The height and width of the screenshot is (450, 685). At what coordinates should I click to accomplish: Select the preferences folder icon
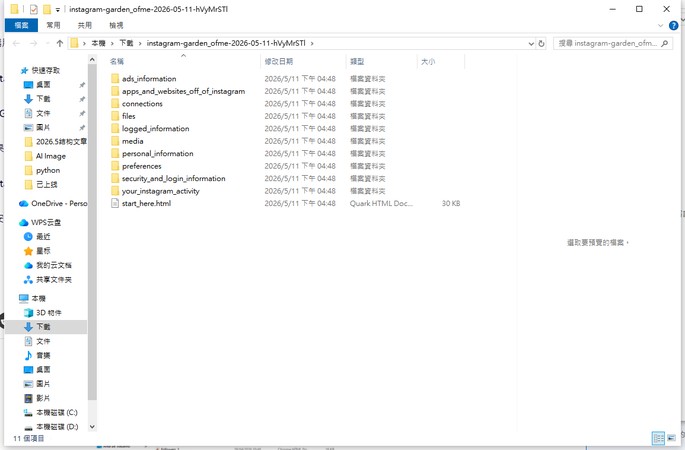click(x=115, y=166)
